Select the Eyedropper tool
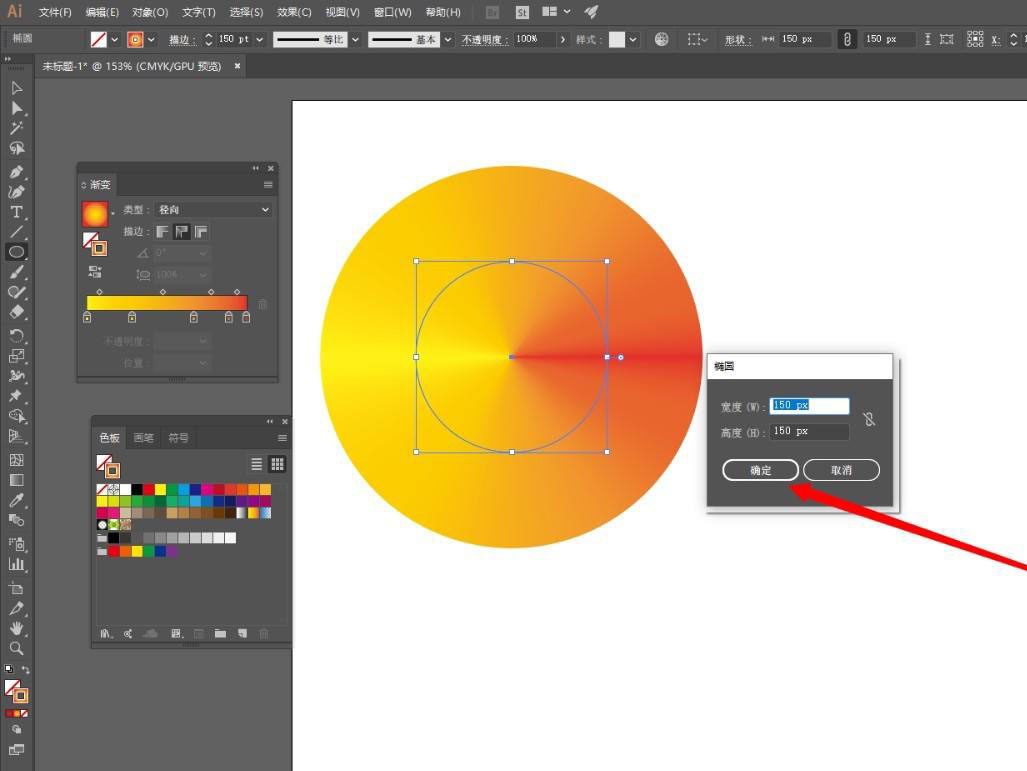1027x771 pixels. pyautogui.click(x=16, y=501)
